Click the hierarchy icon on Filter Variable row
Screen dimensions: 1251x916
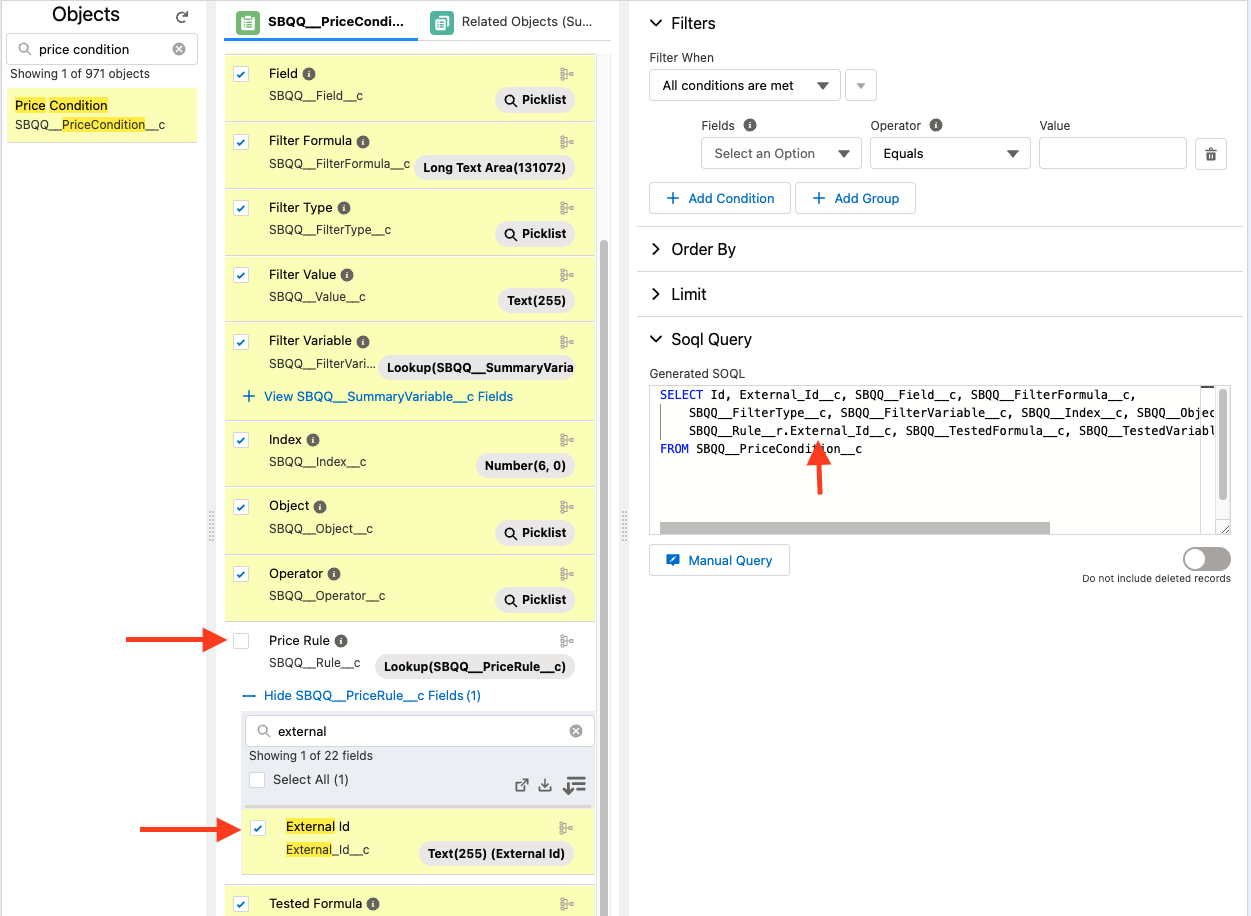(566, 342)
